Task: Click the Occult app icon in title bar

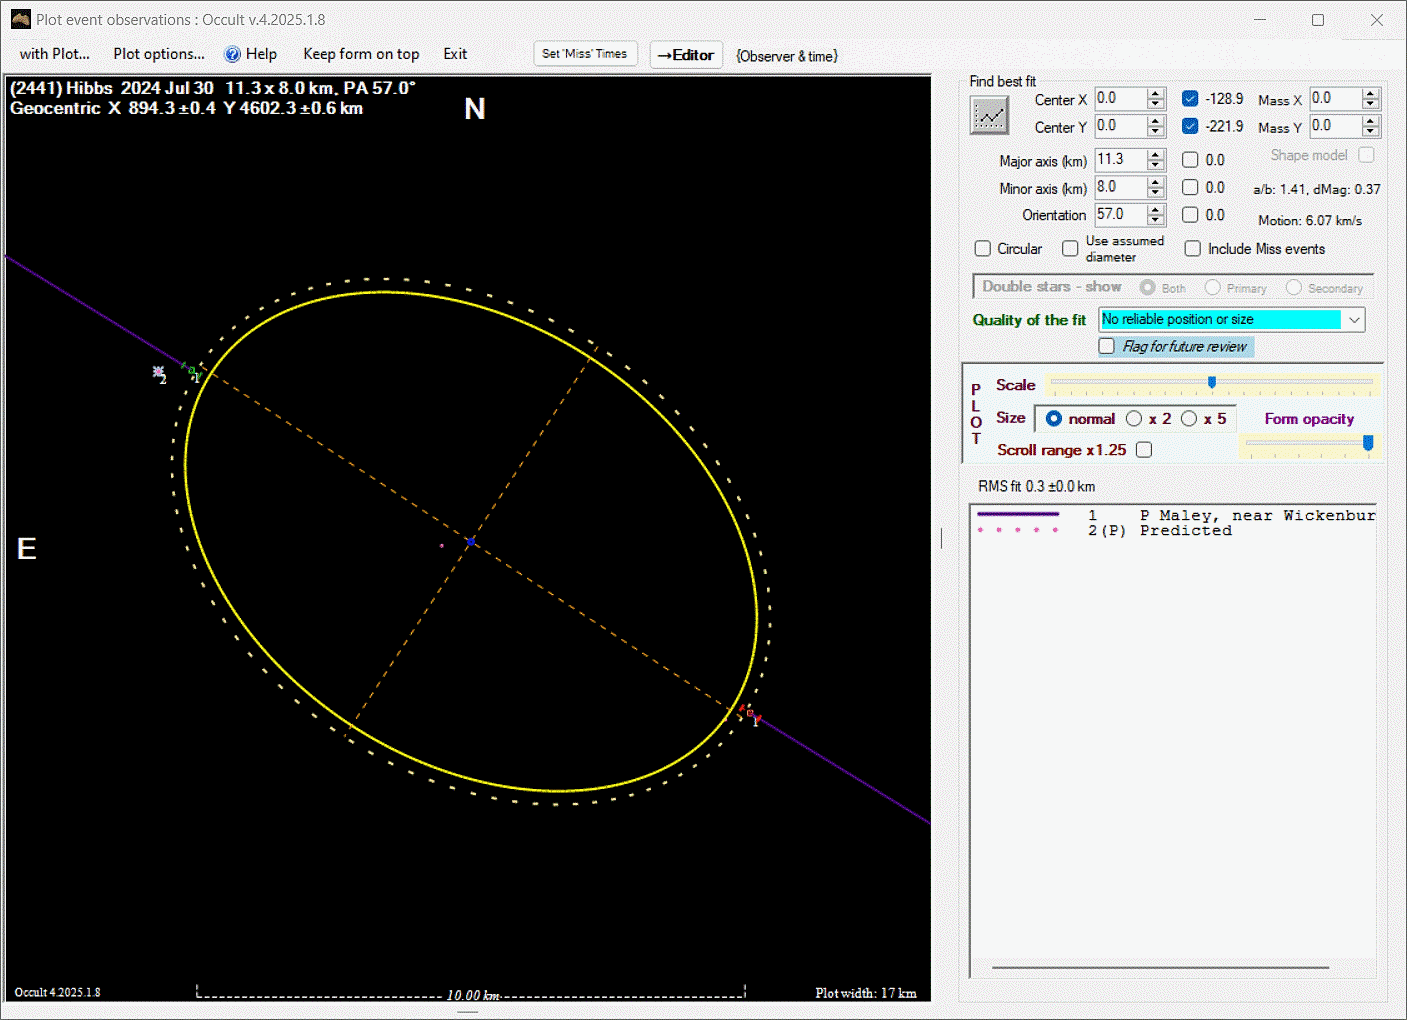Action: [x=20, y=19]
